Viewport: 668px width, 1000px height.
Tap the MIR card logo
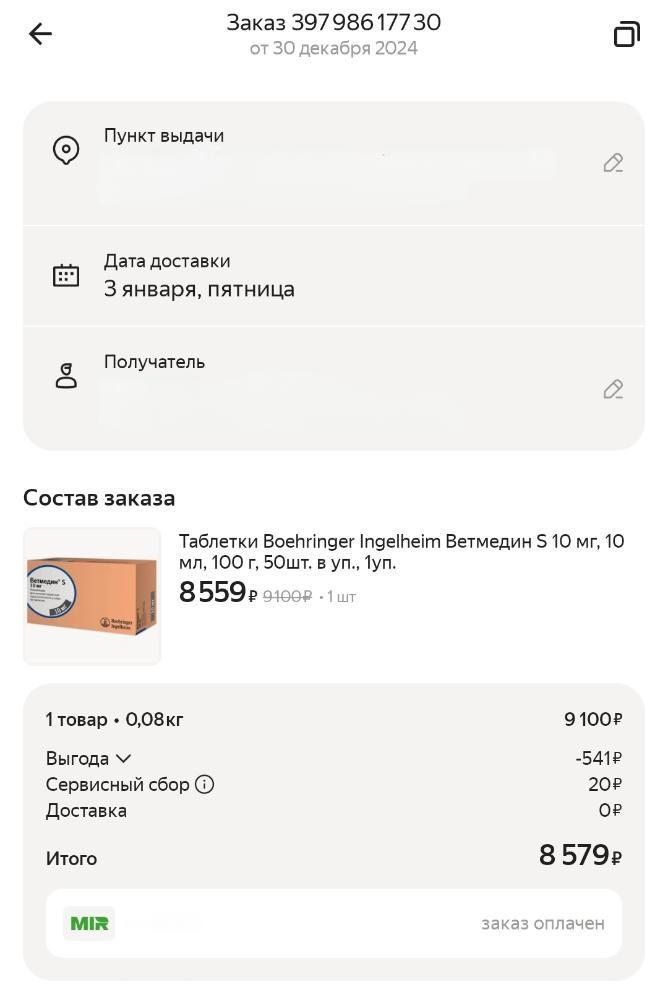tap(89, 923)
